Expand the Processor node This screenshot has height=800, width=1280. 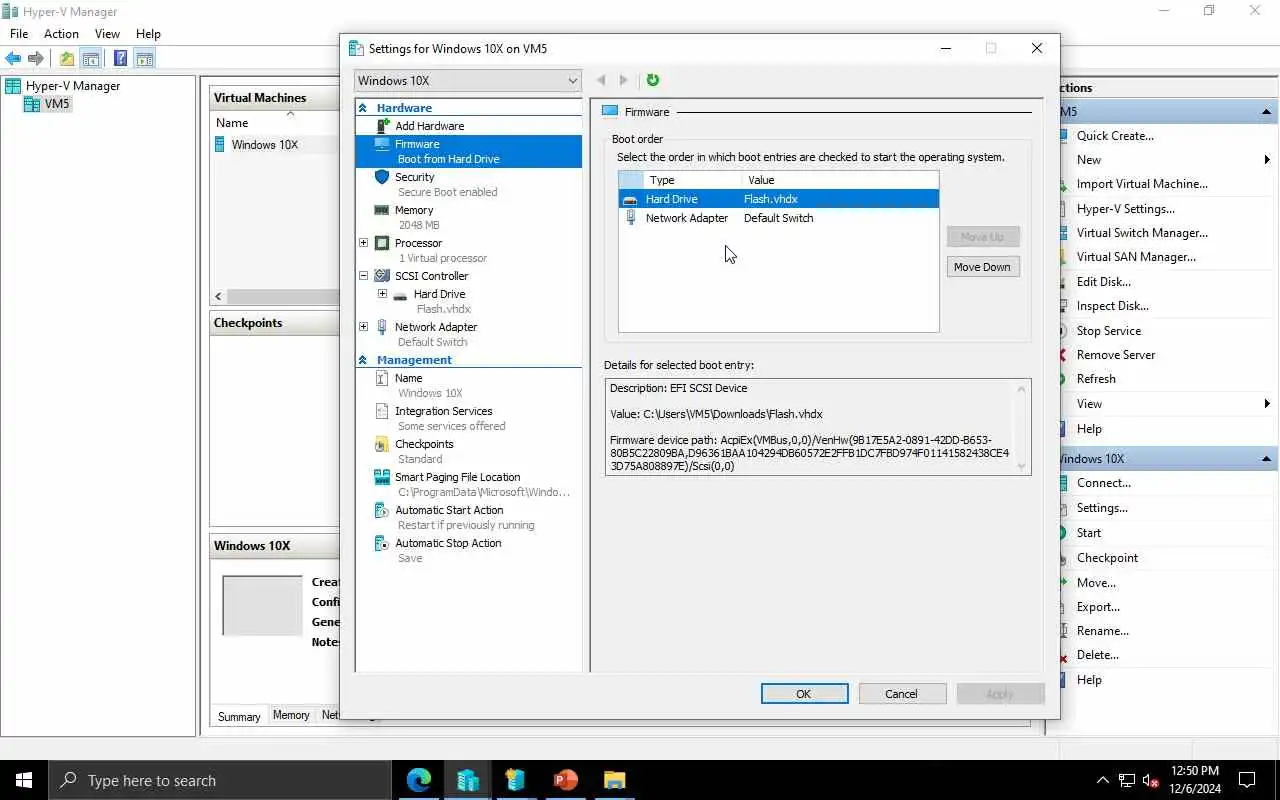pos(364,243)
